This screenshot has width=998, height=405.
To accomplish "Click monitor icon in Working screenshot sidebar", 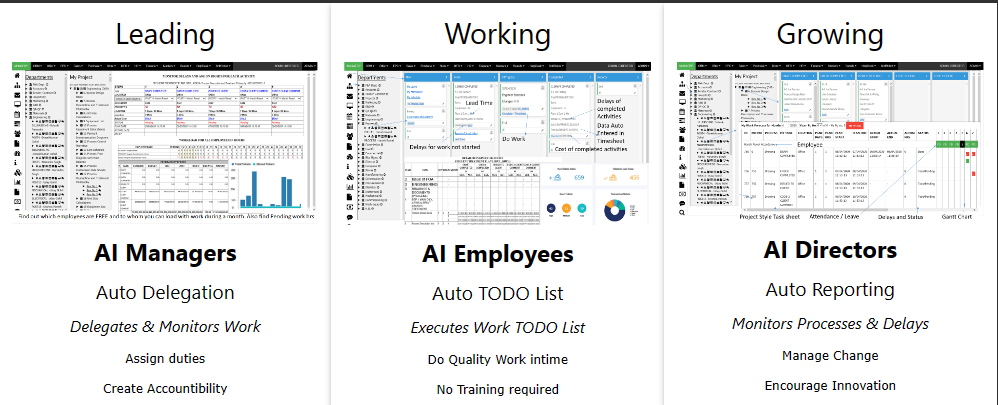I will pos(349,106).
